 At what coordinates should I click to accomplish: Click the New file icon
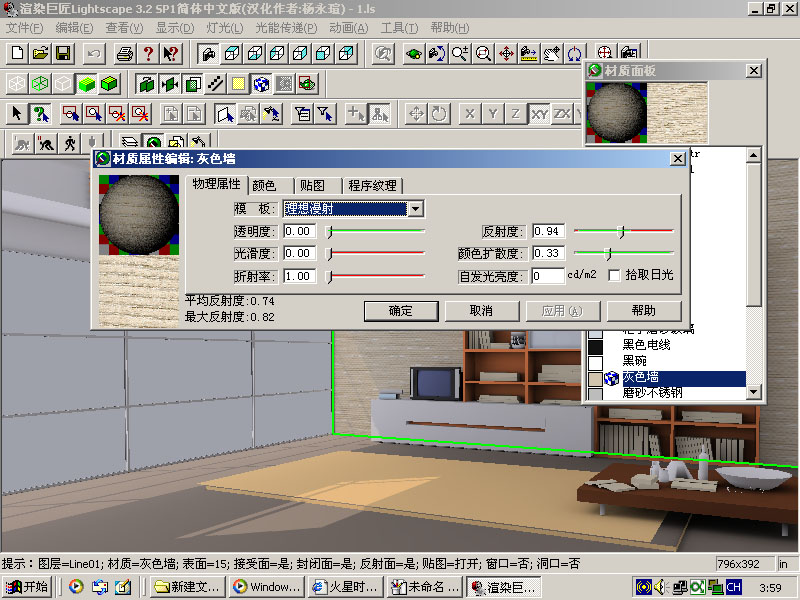tap(17, 53)
